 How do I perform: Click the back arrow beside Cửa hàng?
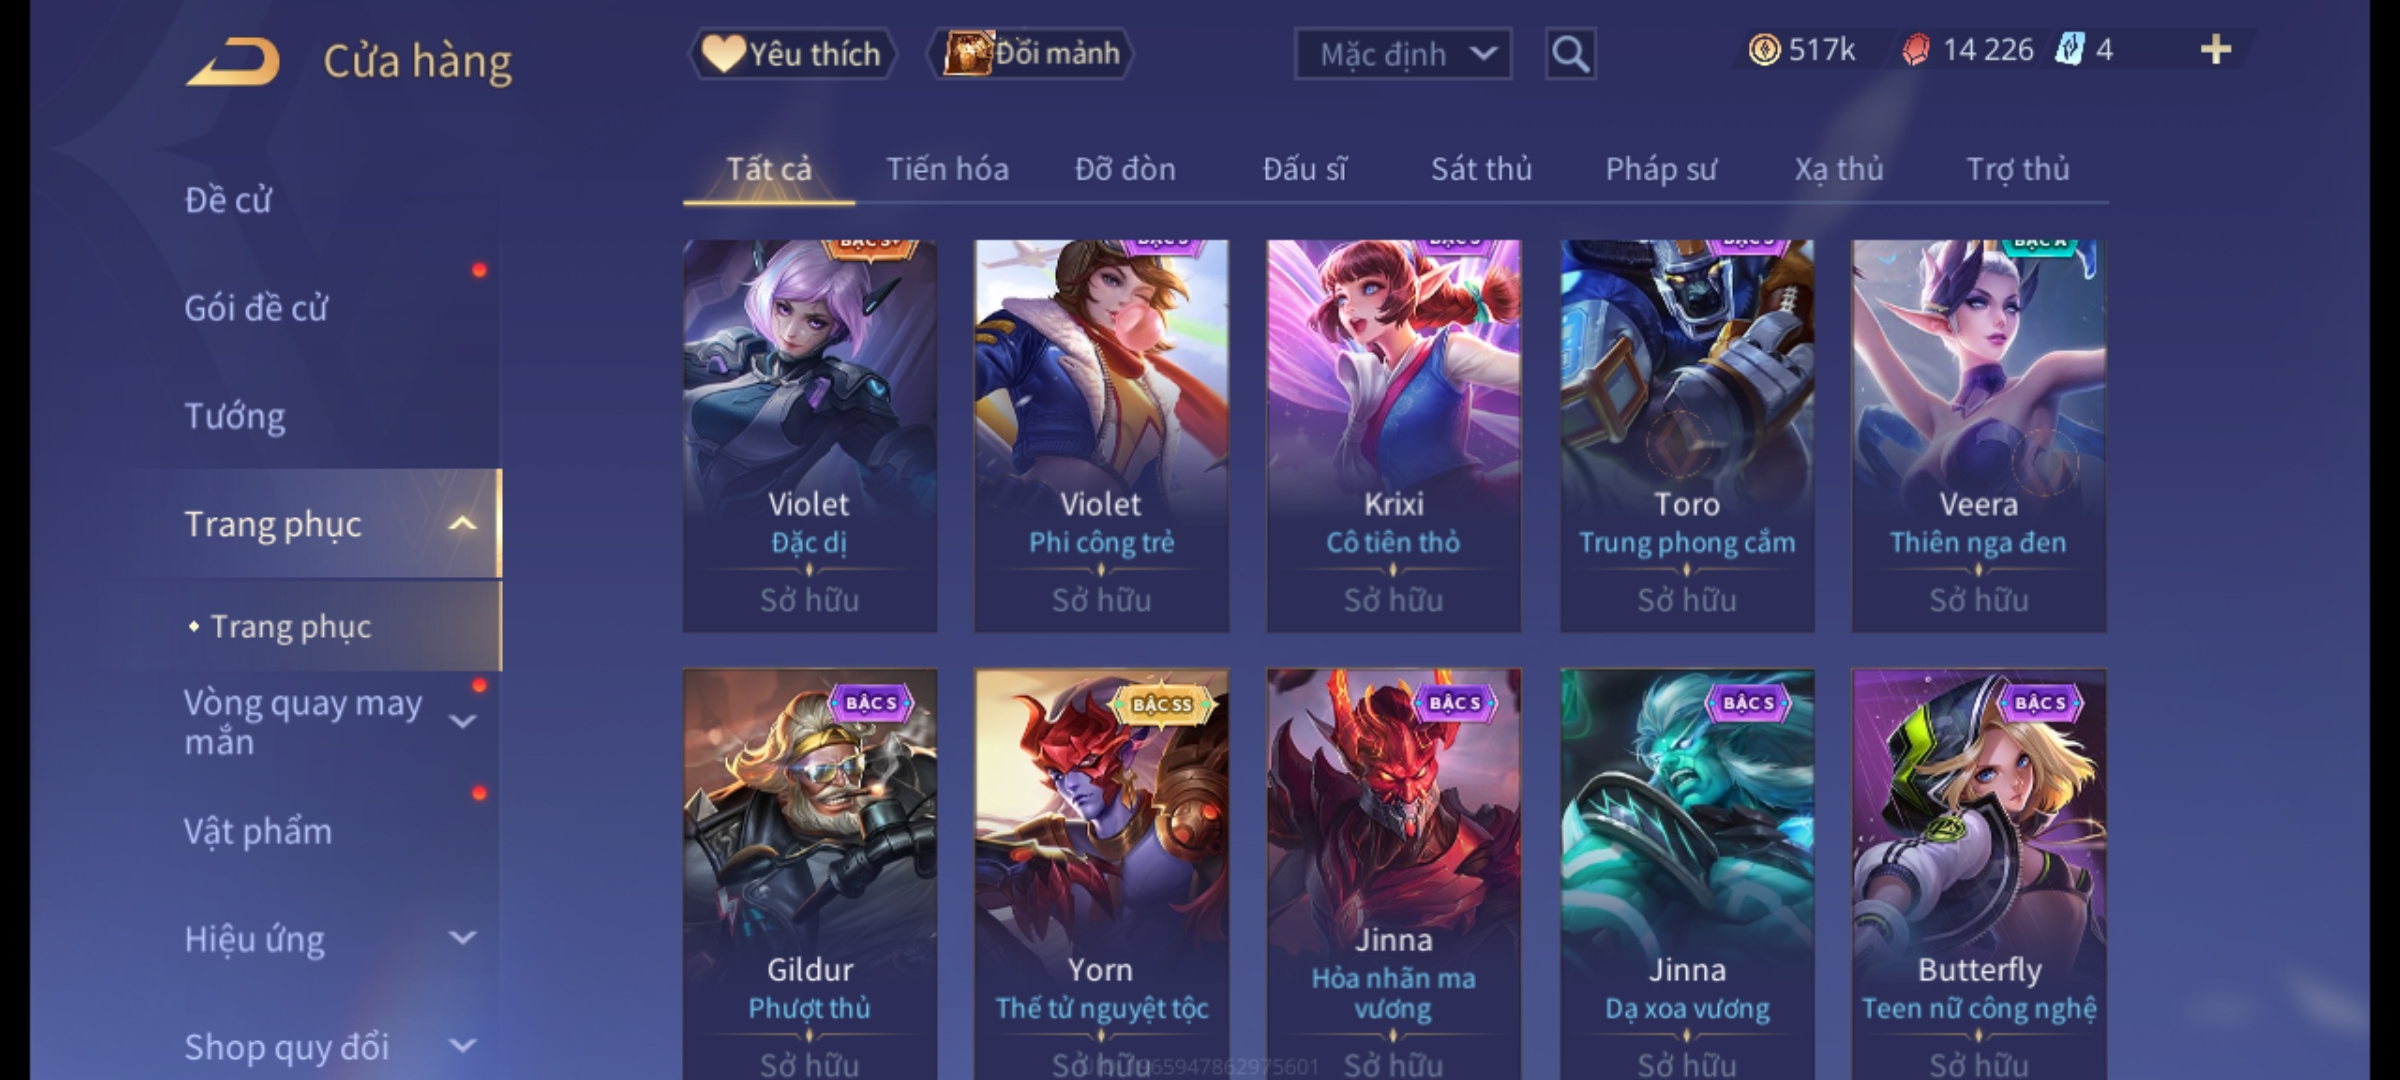pyautogui.click(x=233, y=62)
